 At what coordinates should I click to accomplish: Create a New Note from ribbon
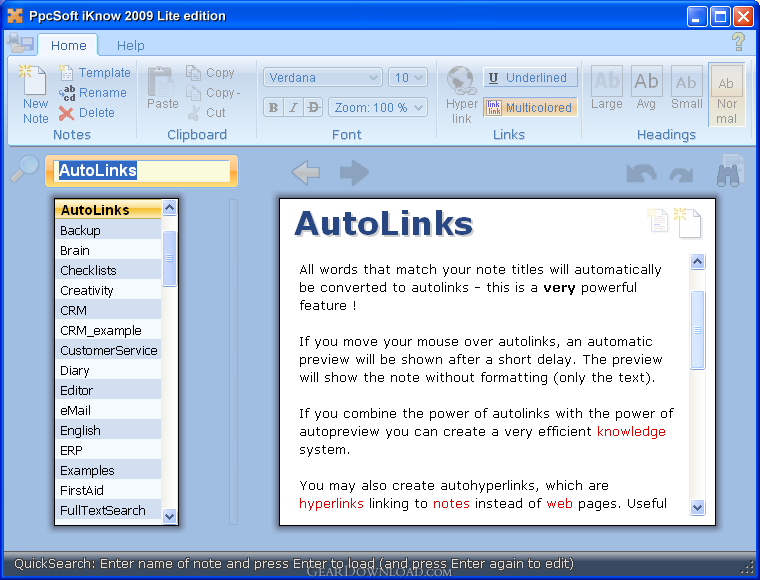click(x=35, y=94)
